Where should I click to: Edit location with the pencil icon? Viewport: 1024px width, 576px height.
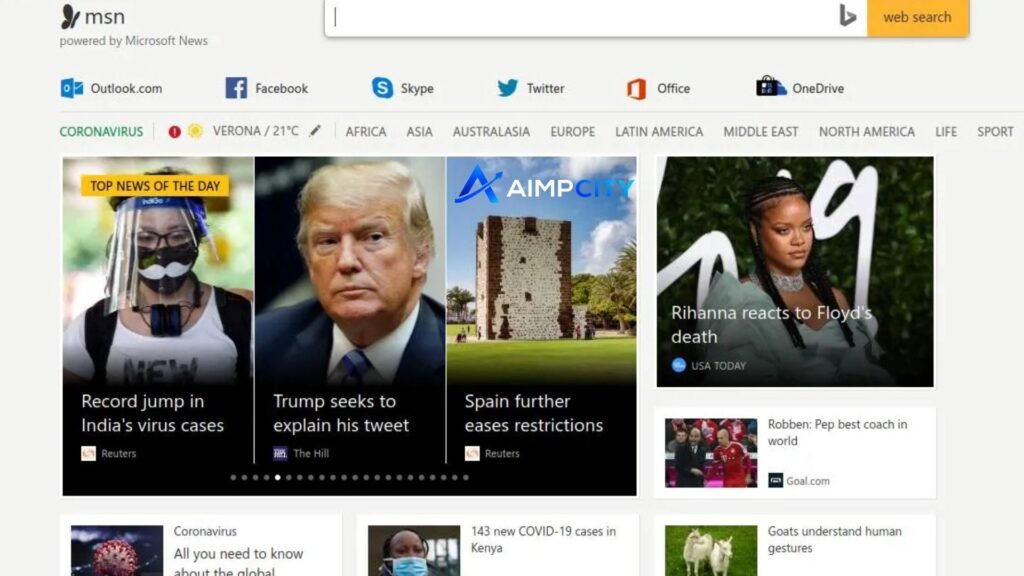315,131
